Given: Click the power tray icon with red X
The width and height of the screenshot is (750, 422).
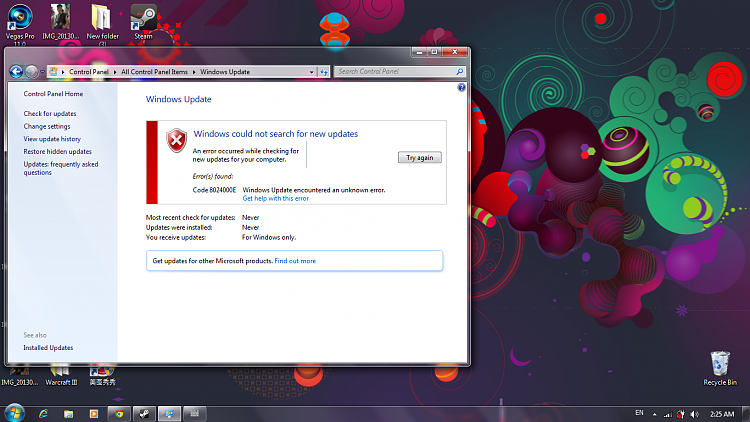Looking at the screenshot, I should pyautogui.click(x=681, y=414).
